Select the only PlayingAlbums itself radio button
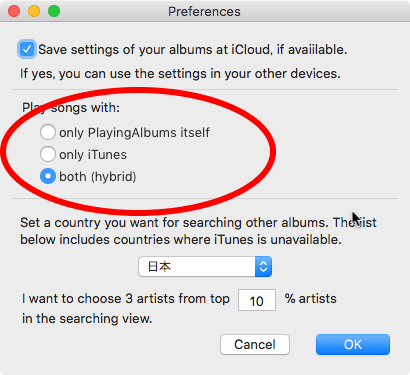The width and height of the screenshot is (410, 375). 48,132
